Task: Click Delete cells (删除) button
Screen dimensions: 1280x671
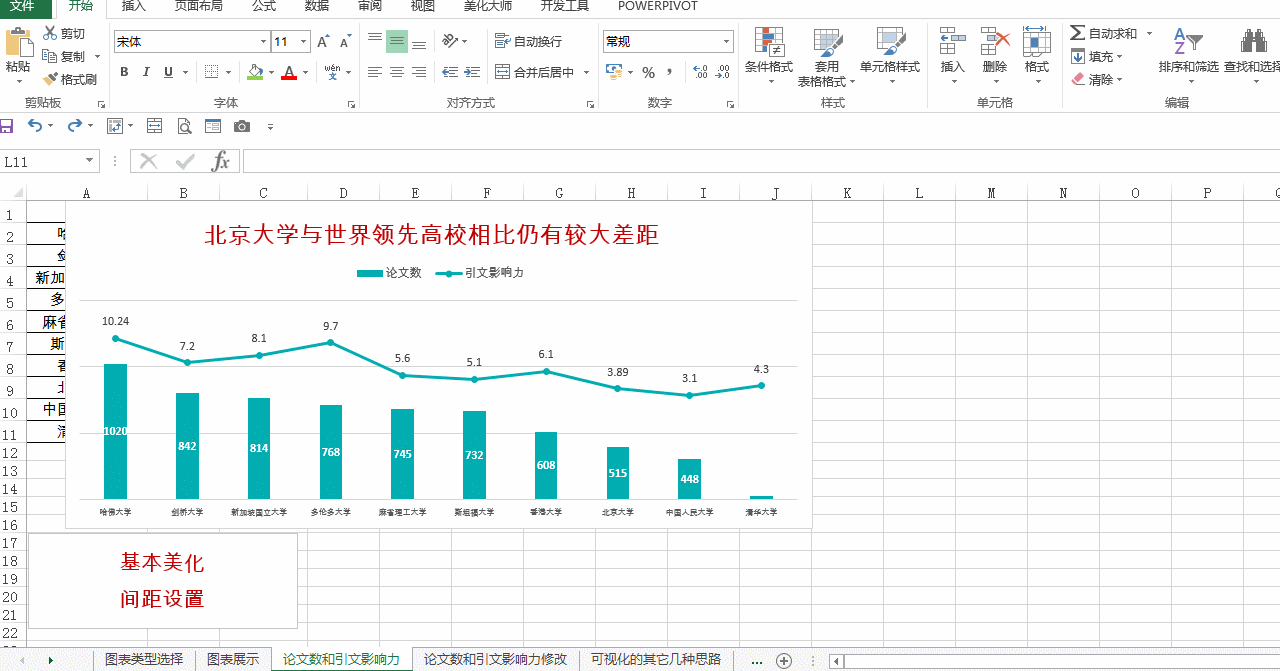Action: coord(995,54)
